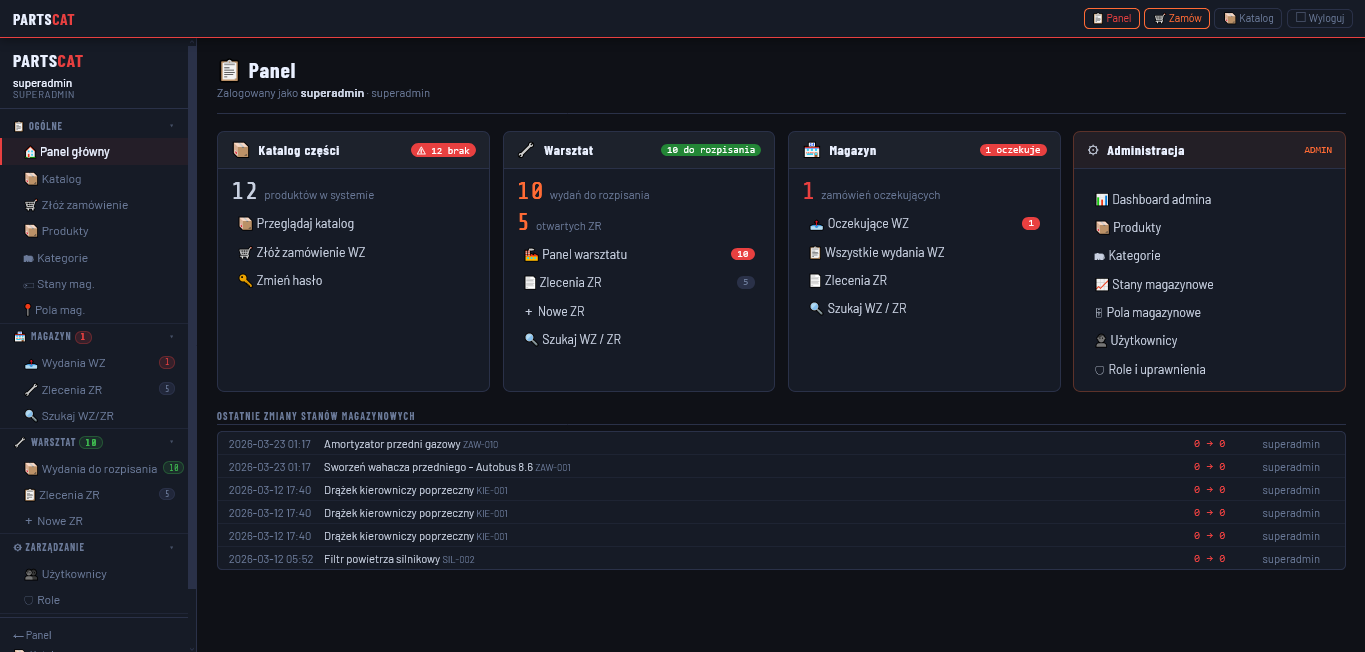1365x652 pixels.
Task: Click the magnifier icon in the Warsztat card
Action: pos(531,340)
